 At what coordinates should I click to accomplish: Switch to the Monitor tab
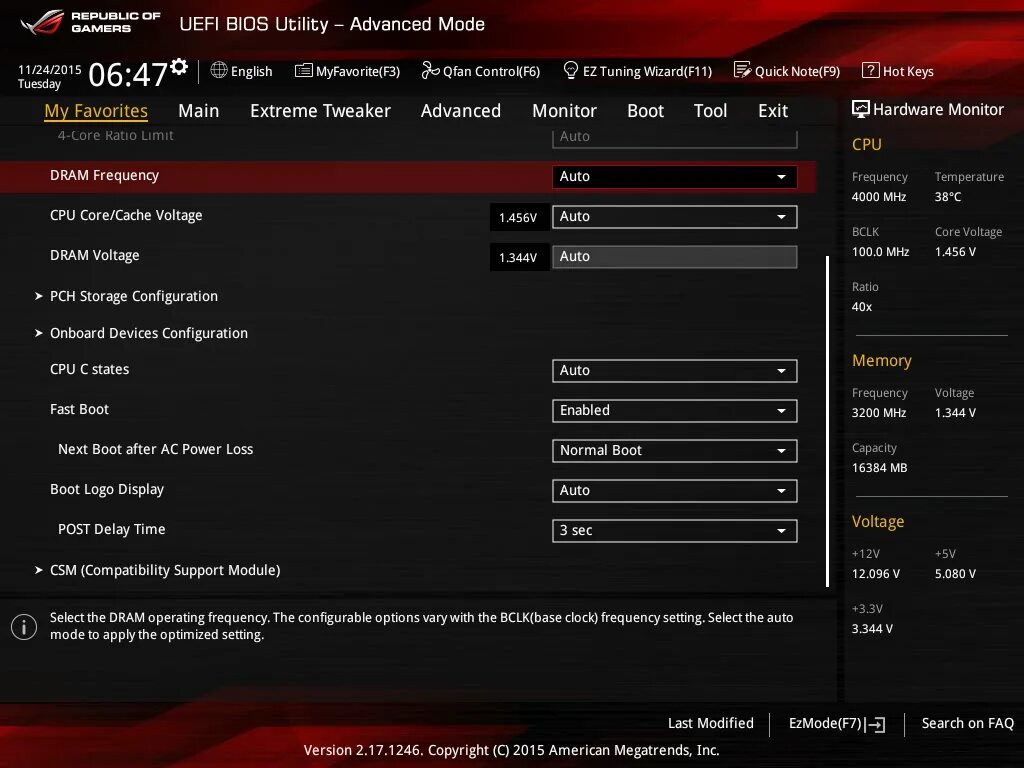(x=564, y=111)
